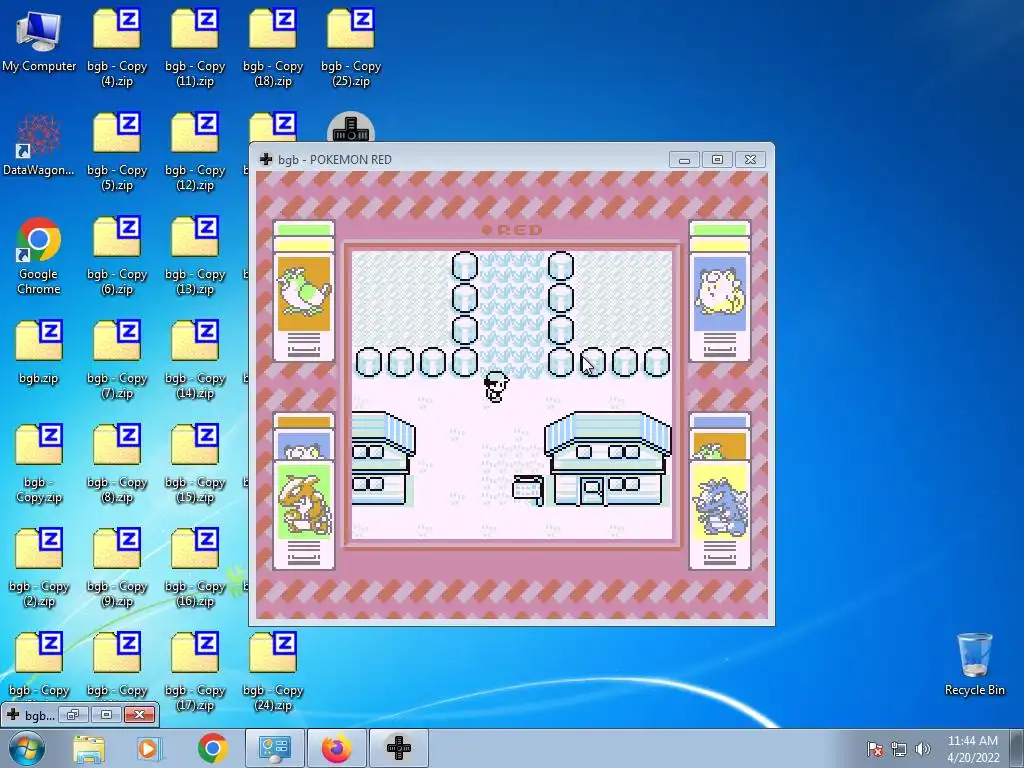The height and width of the screenshot is (768, 1024).
Task: Select the DataWagon desktop shortcut
Action: point(39,144)
